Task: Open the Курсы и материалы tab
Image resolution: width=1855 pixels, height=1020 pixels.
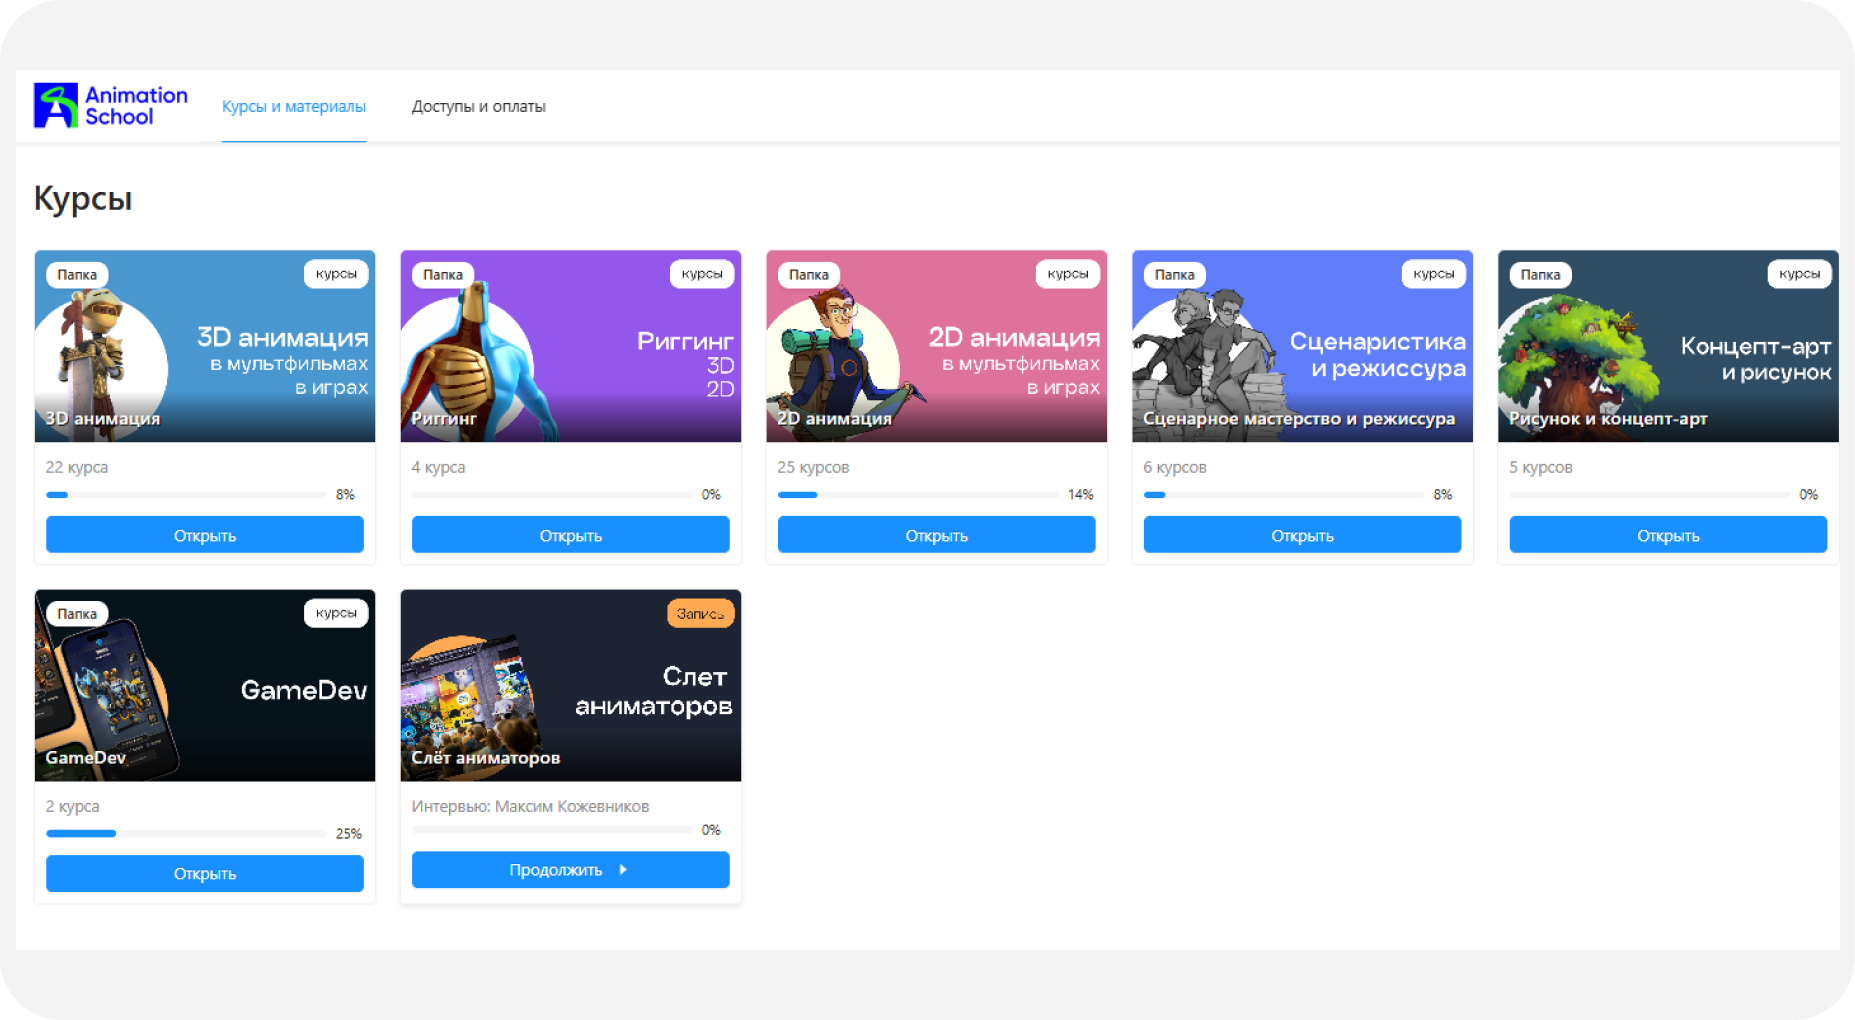Action: tap(294, 106)
